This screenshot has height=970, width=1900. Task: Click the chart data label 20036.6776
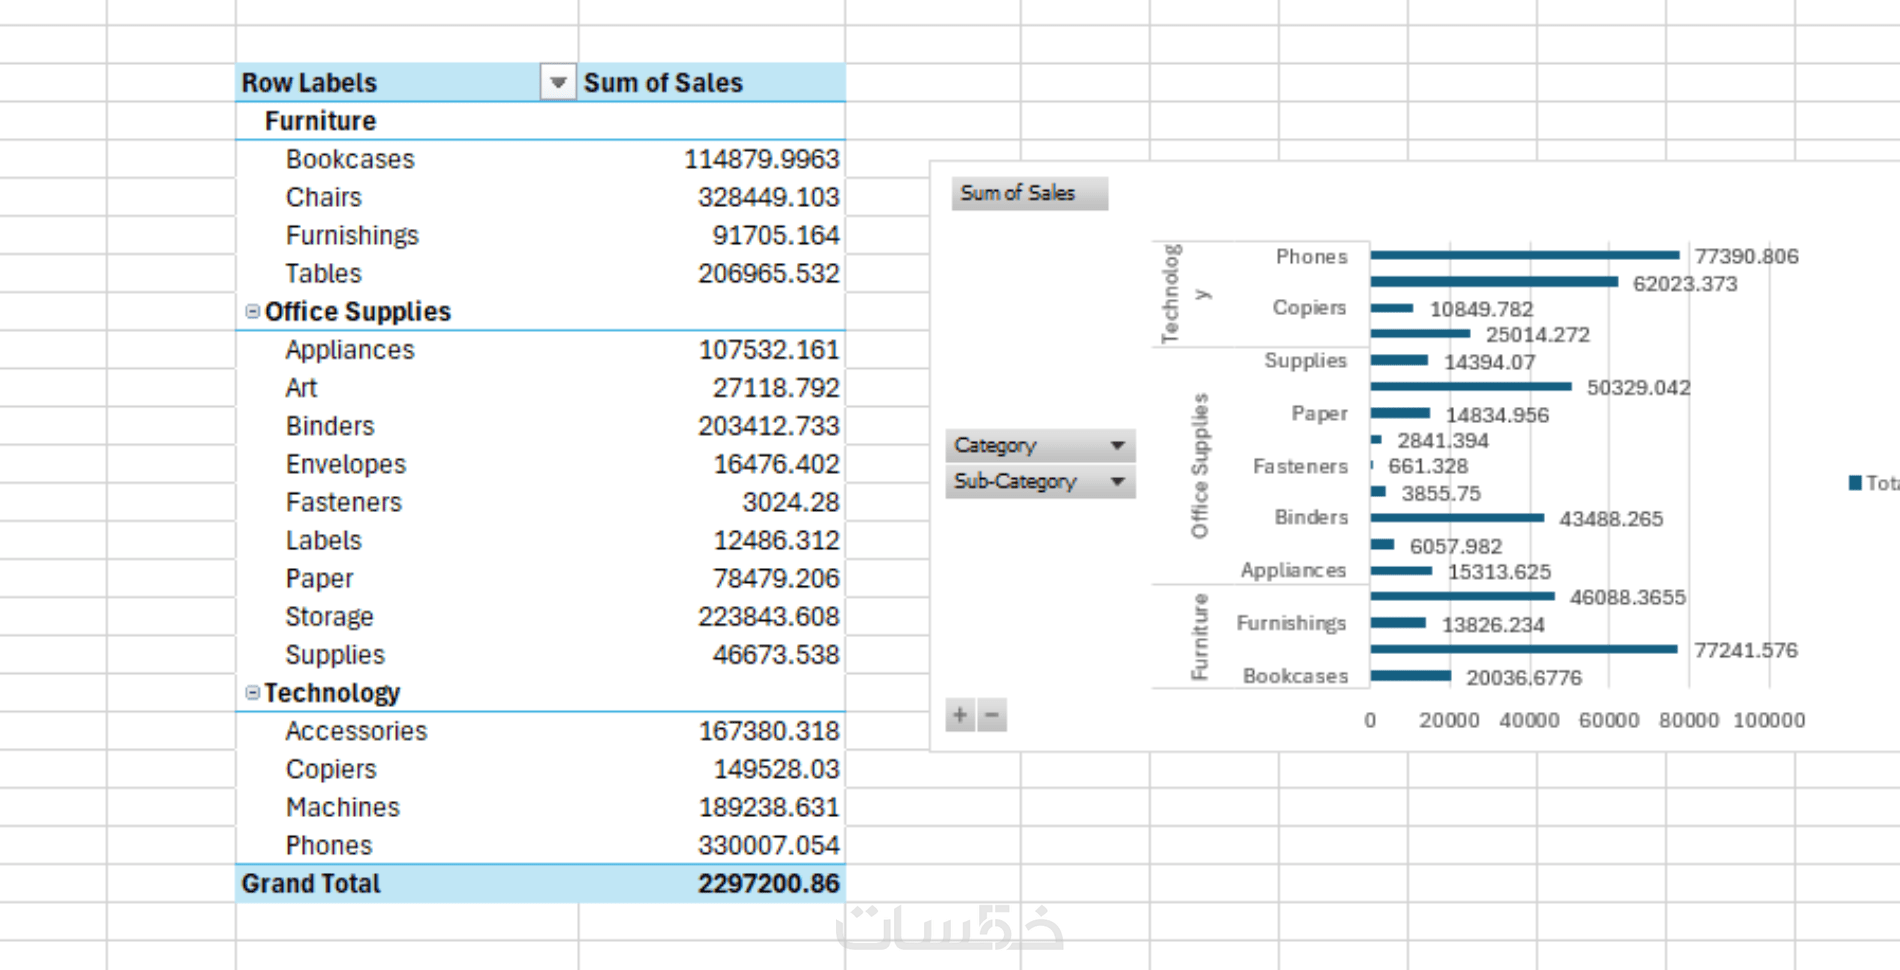pos(1524,678)
